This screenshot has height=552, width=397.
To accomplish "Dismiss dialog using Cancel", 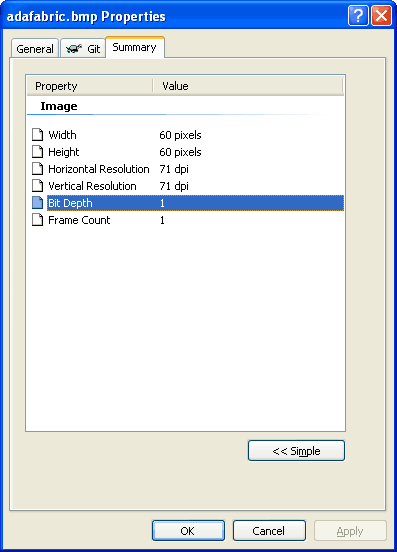I will [269, 531].
